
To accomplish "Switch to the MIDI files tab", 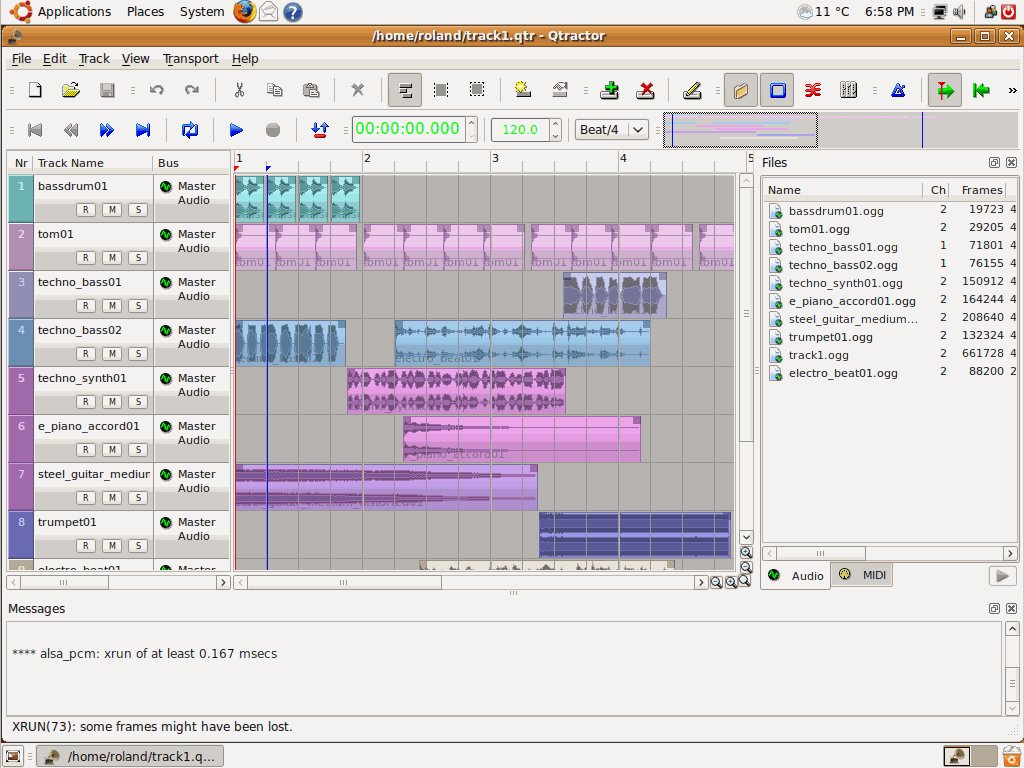I will (863, 575).
